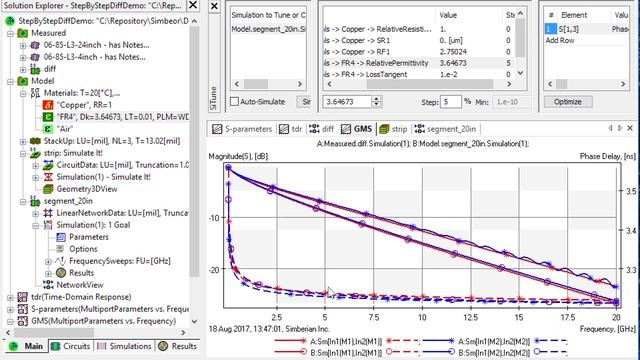Screen dimensions: 640x360
Task: Click the Min value field
Action: click(x=511, y=102)
